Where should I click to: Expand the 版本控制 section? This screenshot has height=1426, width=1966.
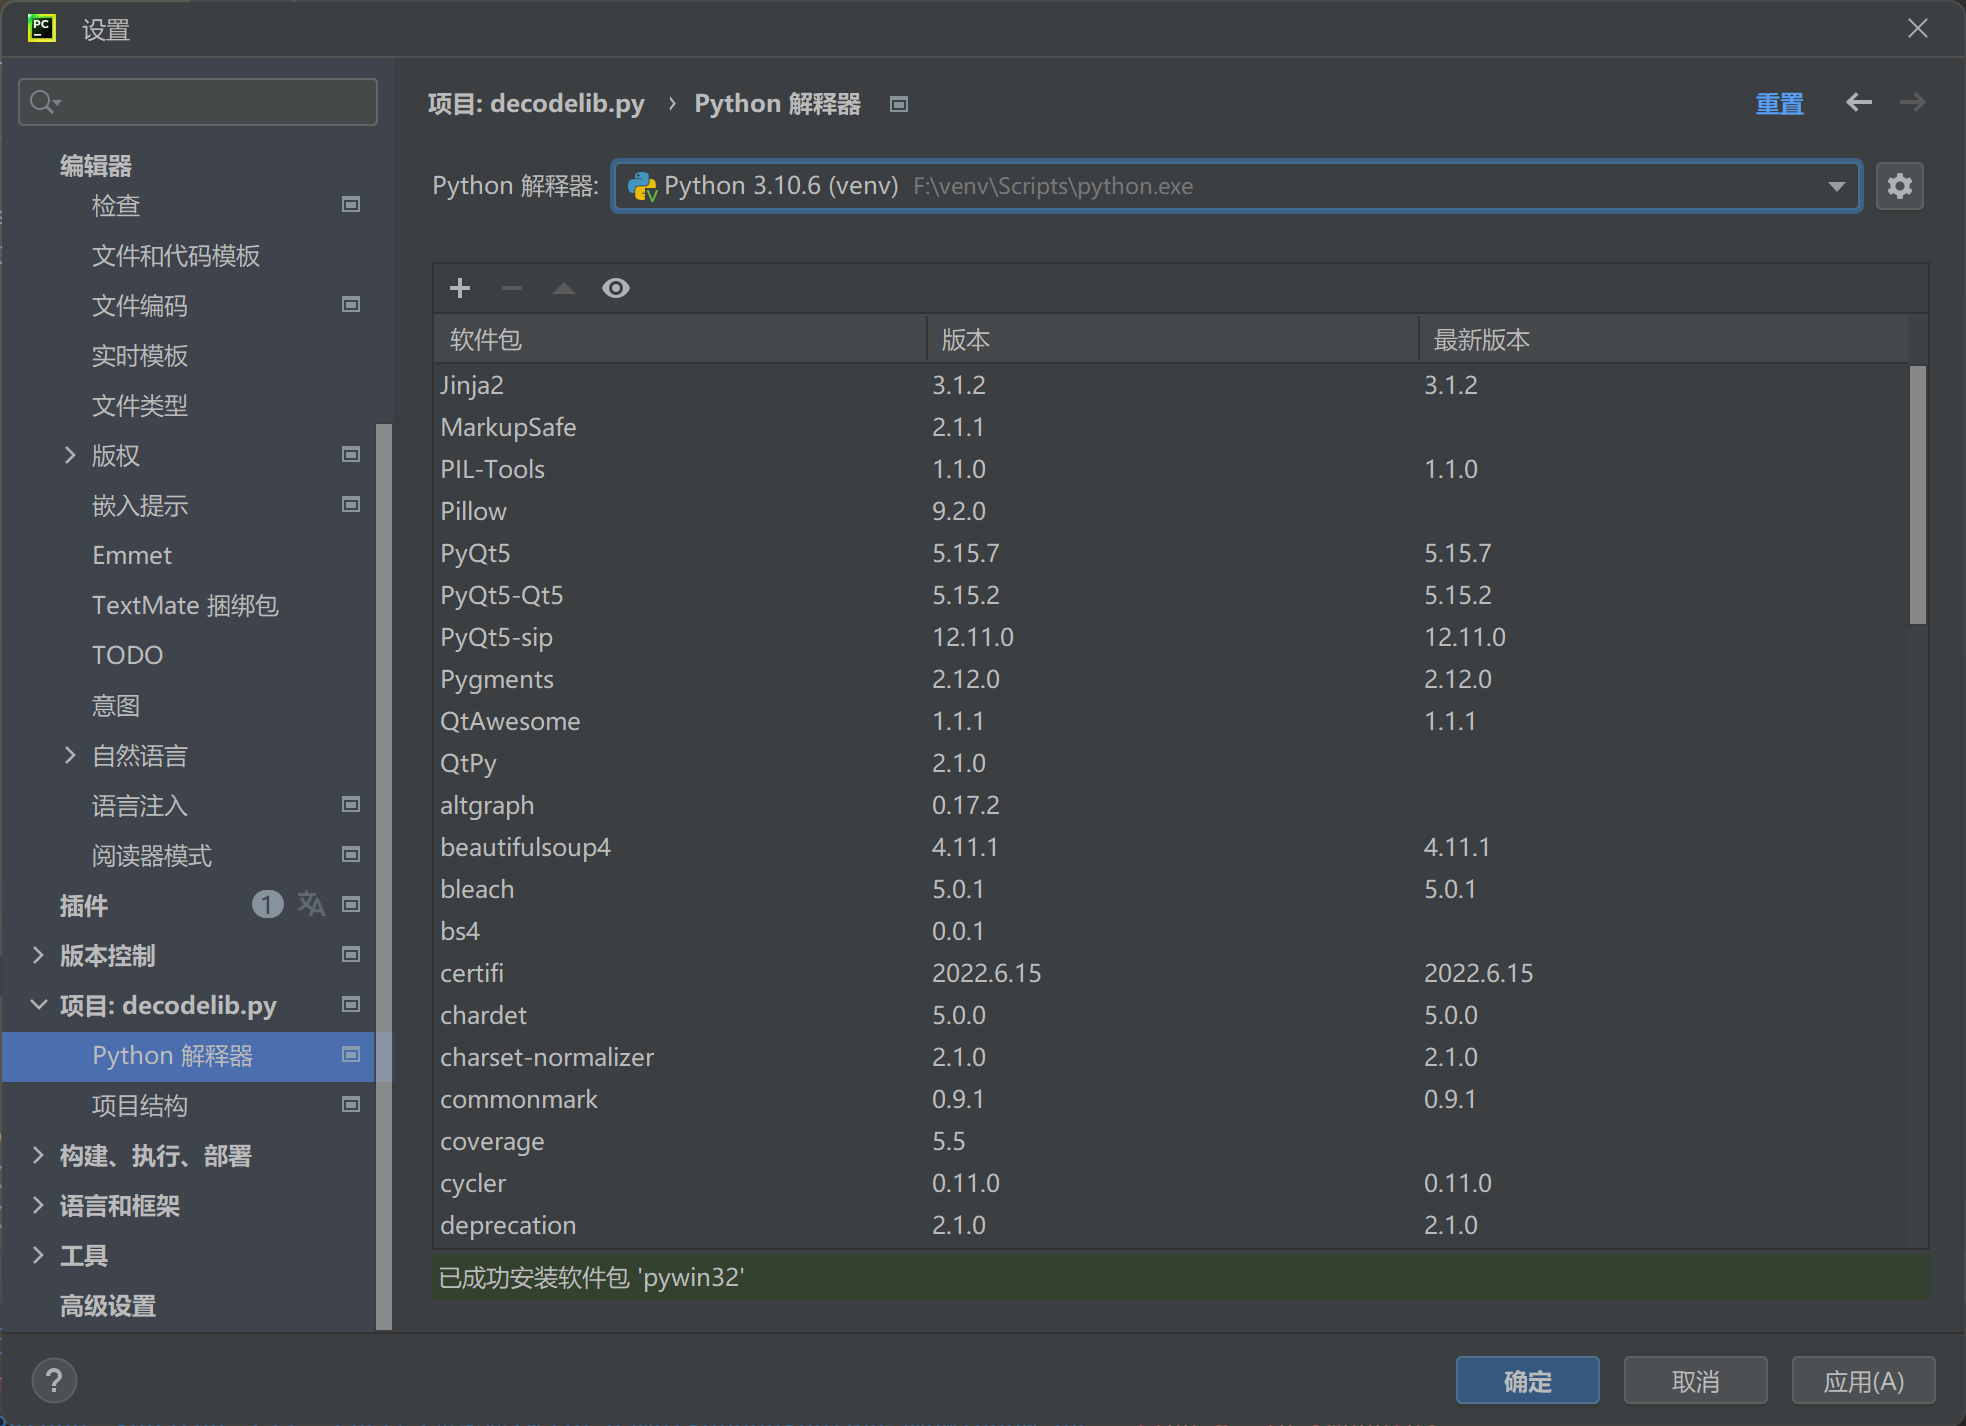point(38,955)
